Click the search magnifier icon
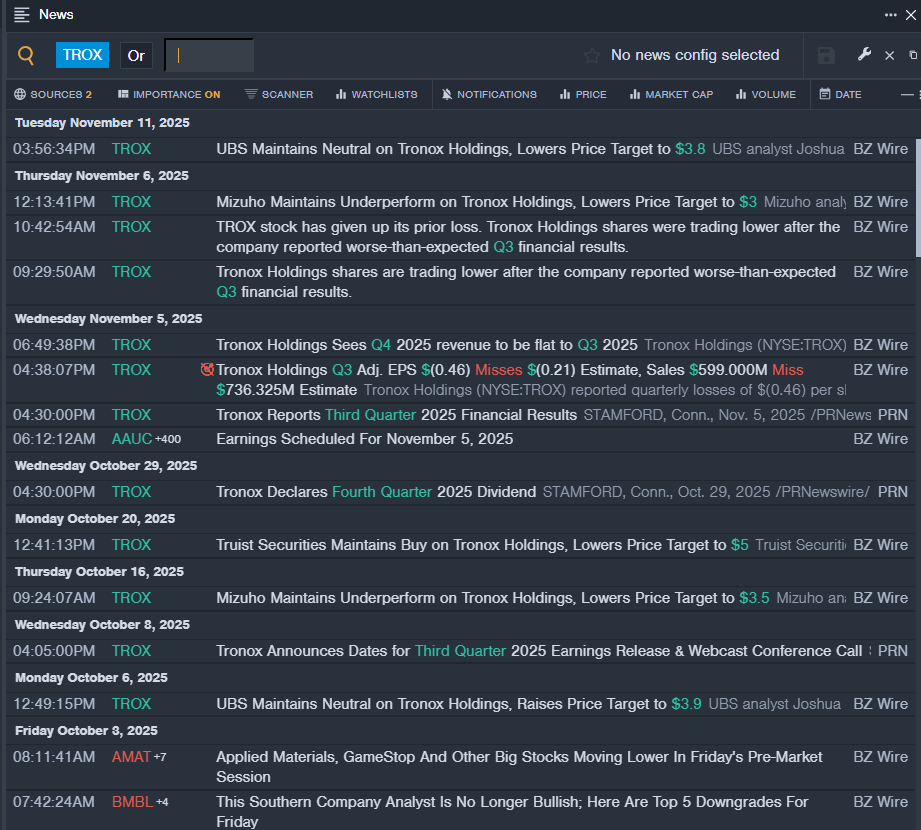 coord(27,56)
